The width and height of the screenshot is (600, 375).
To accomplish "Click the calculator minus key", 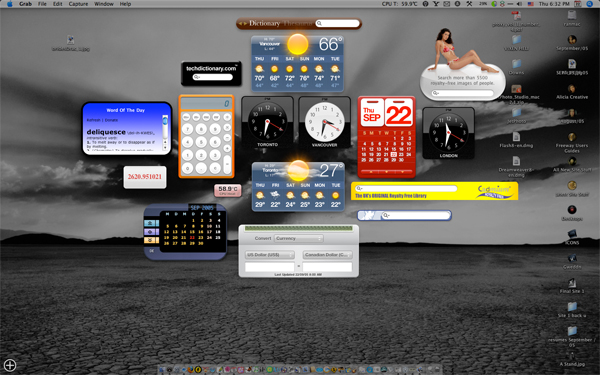I will coord(227,137).
